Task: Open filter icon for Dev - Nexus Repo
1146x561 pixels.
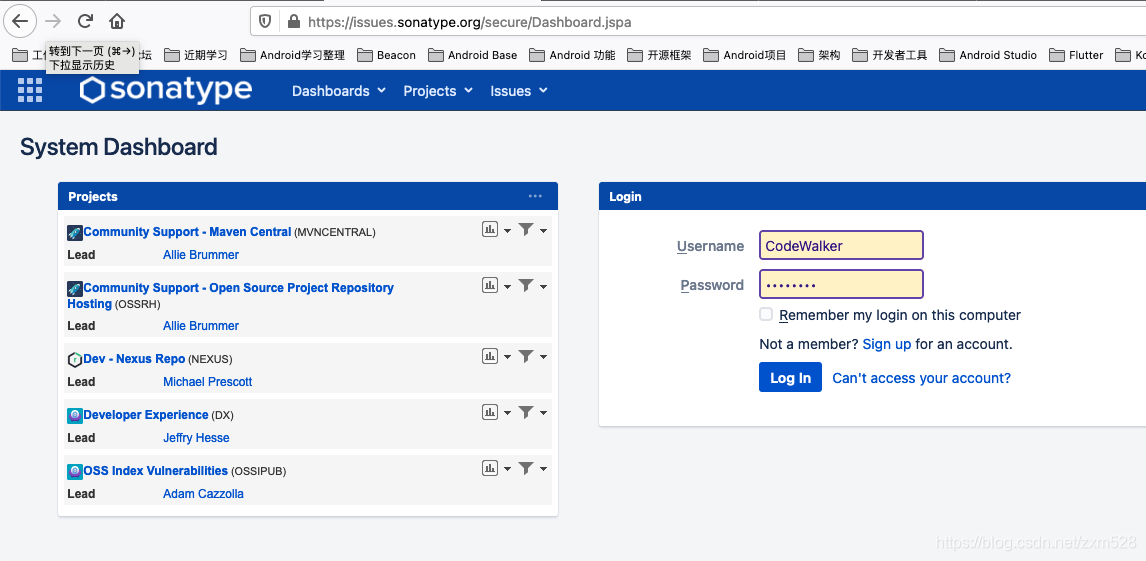Action: pyautogui.click(x=525, y=356)
